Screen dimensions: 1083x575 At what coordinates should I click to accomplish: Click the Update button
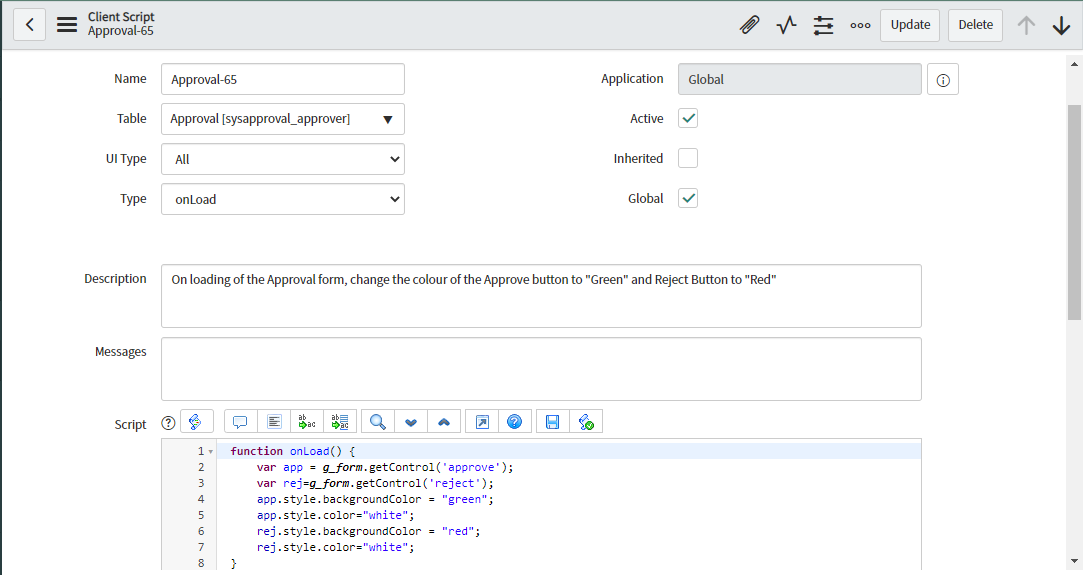pyautogui.click(x=909, y=25)
